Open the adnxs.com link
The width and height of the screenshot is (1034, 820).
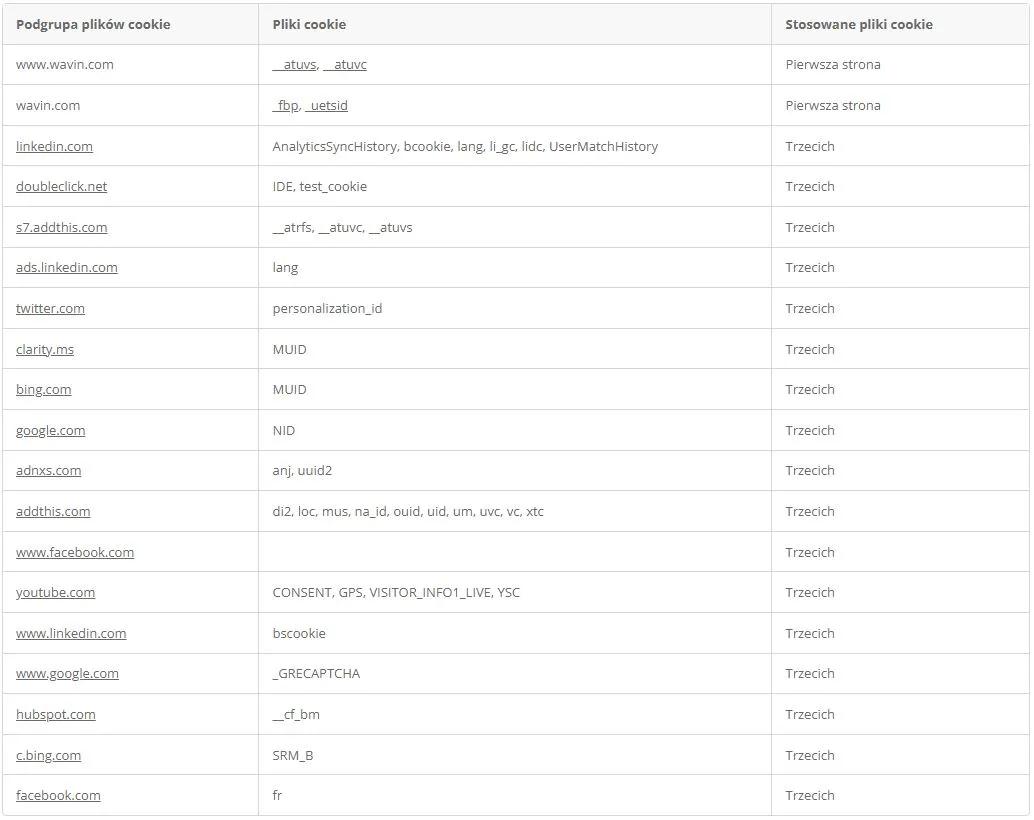coord(49,471)
